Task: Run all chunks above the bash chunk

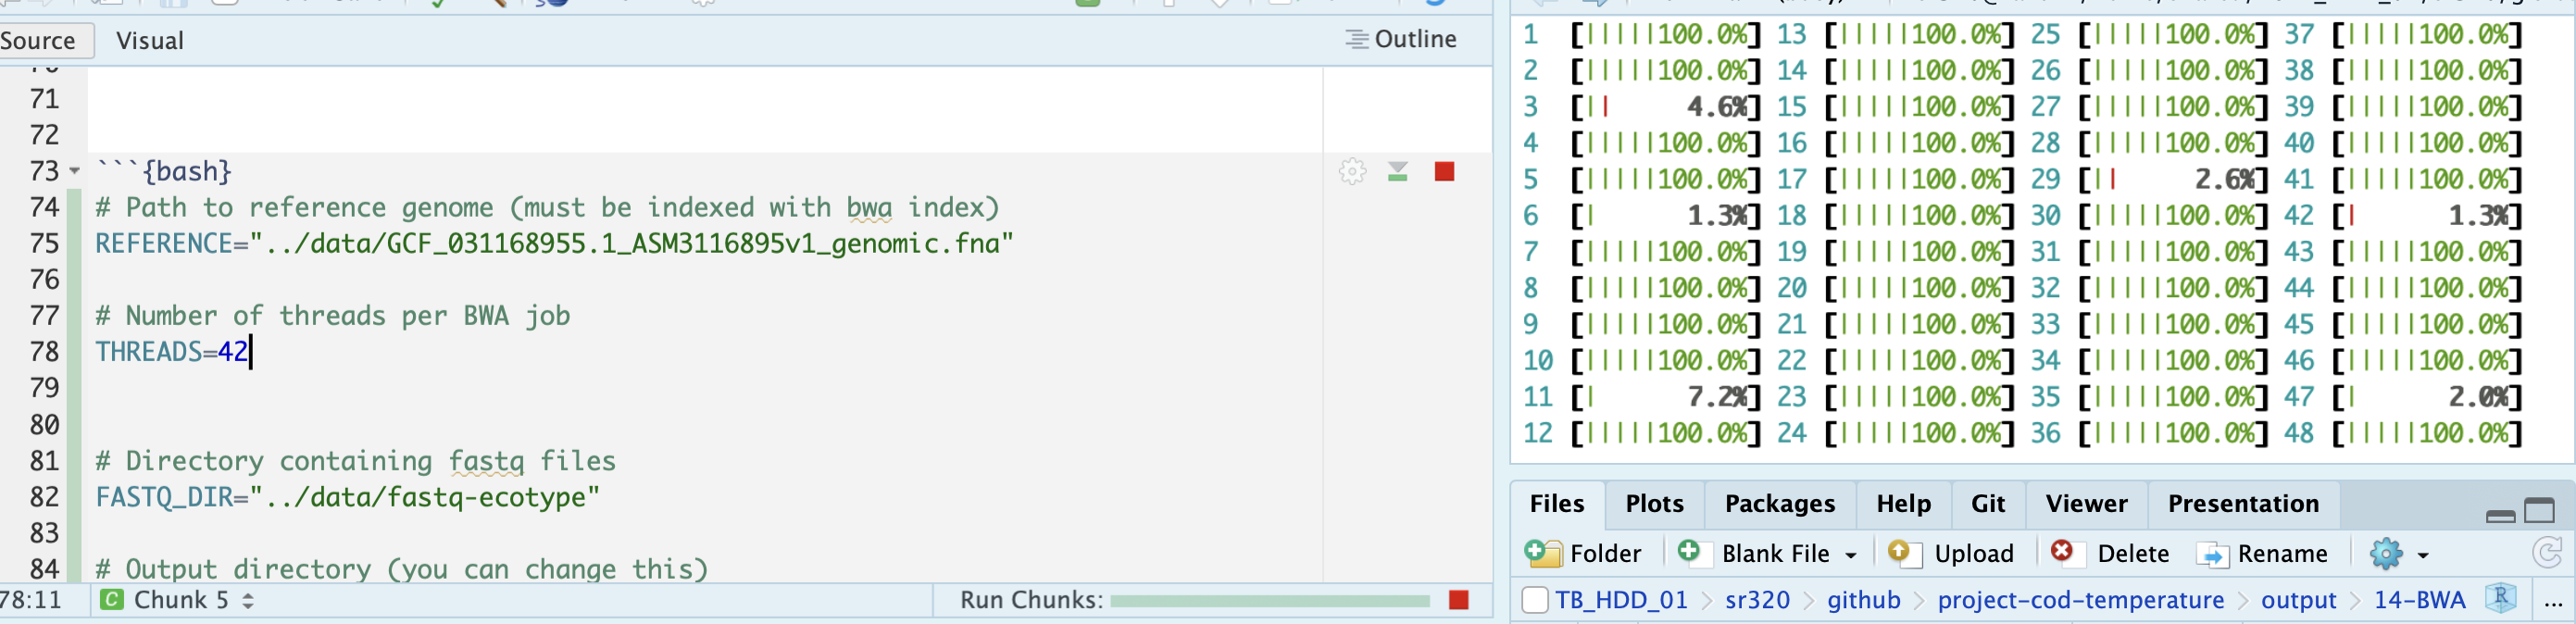Action: [1398, 172]
